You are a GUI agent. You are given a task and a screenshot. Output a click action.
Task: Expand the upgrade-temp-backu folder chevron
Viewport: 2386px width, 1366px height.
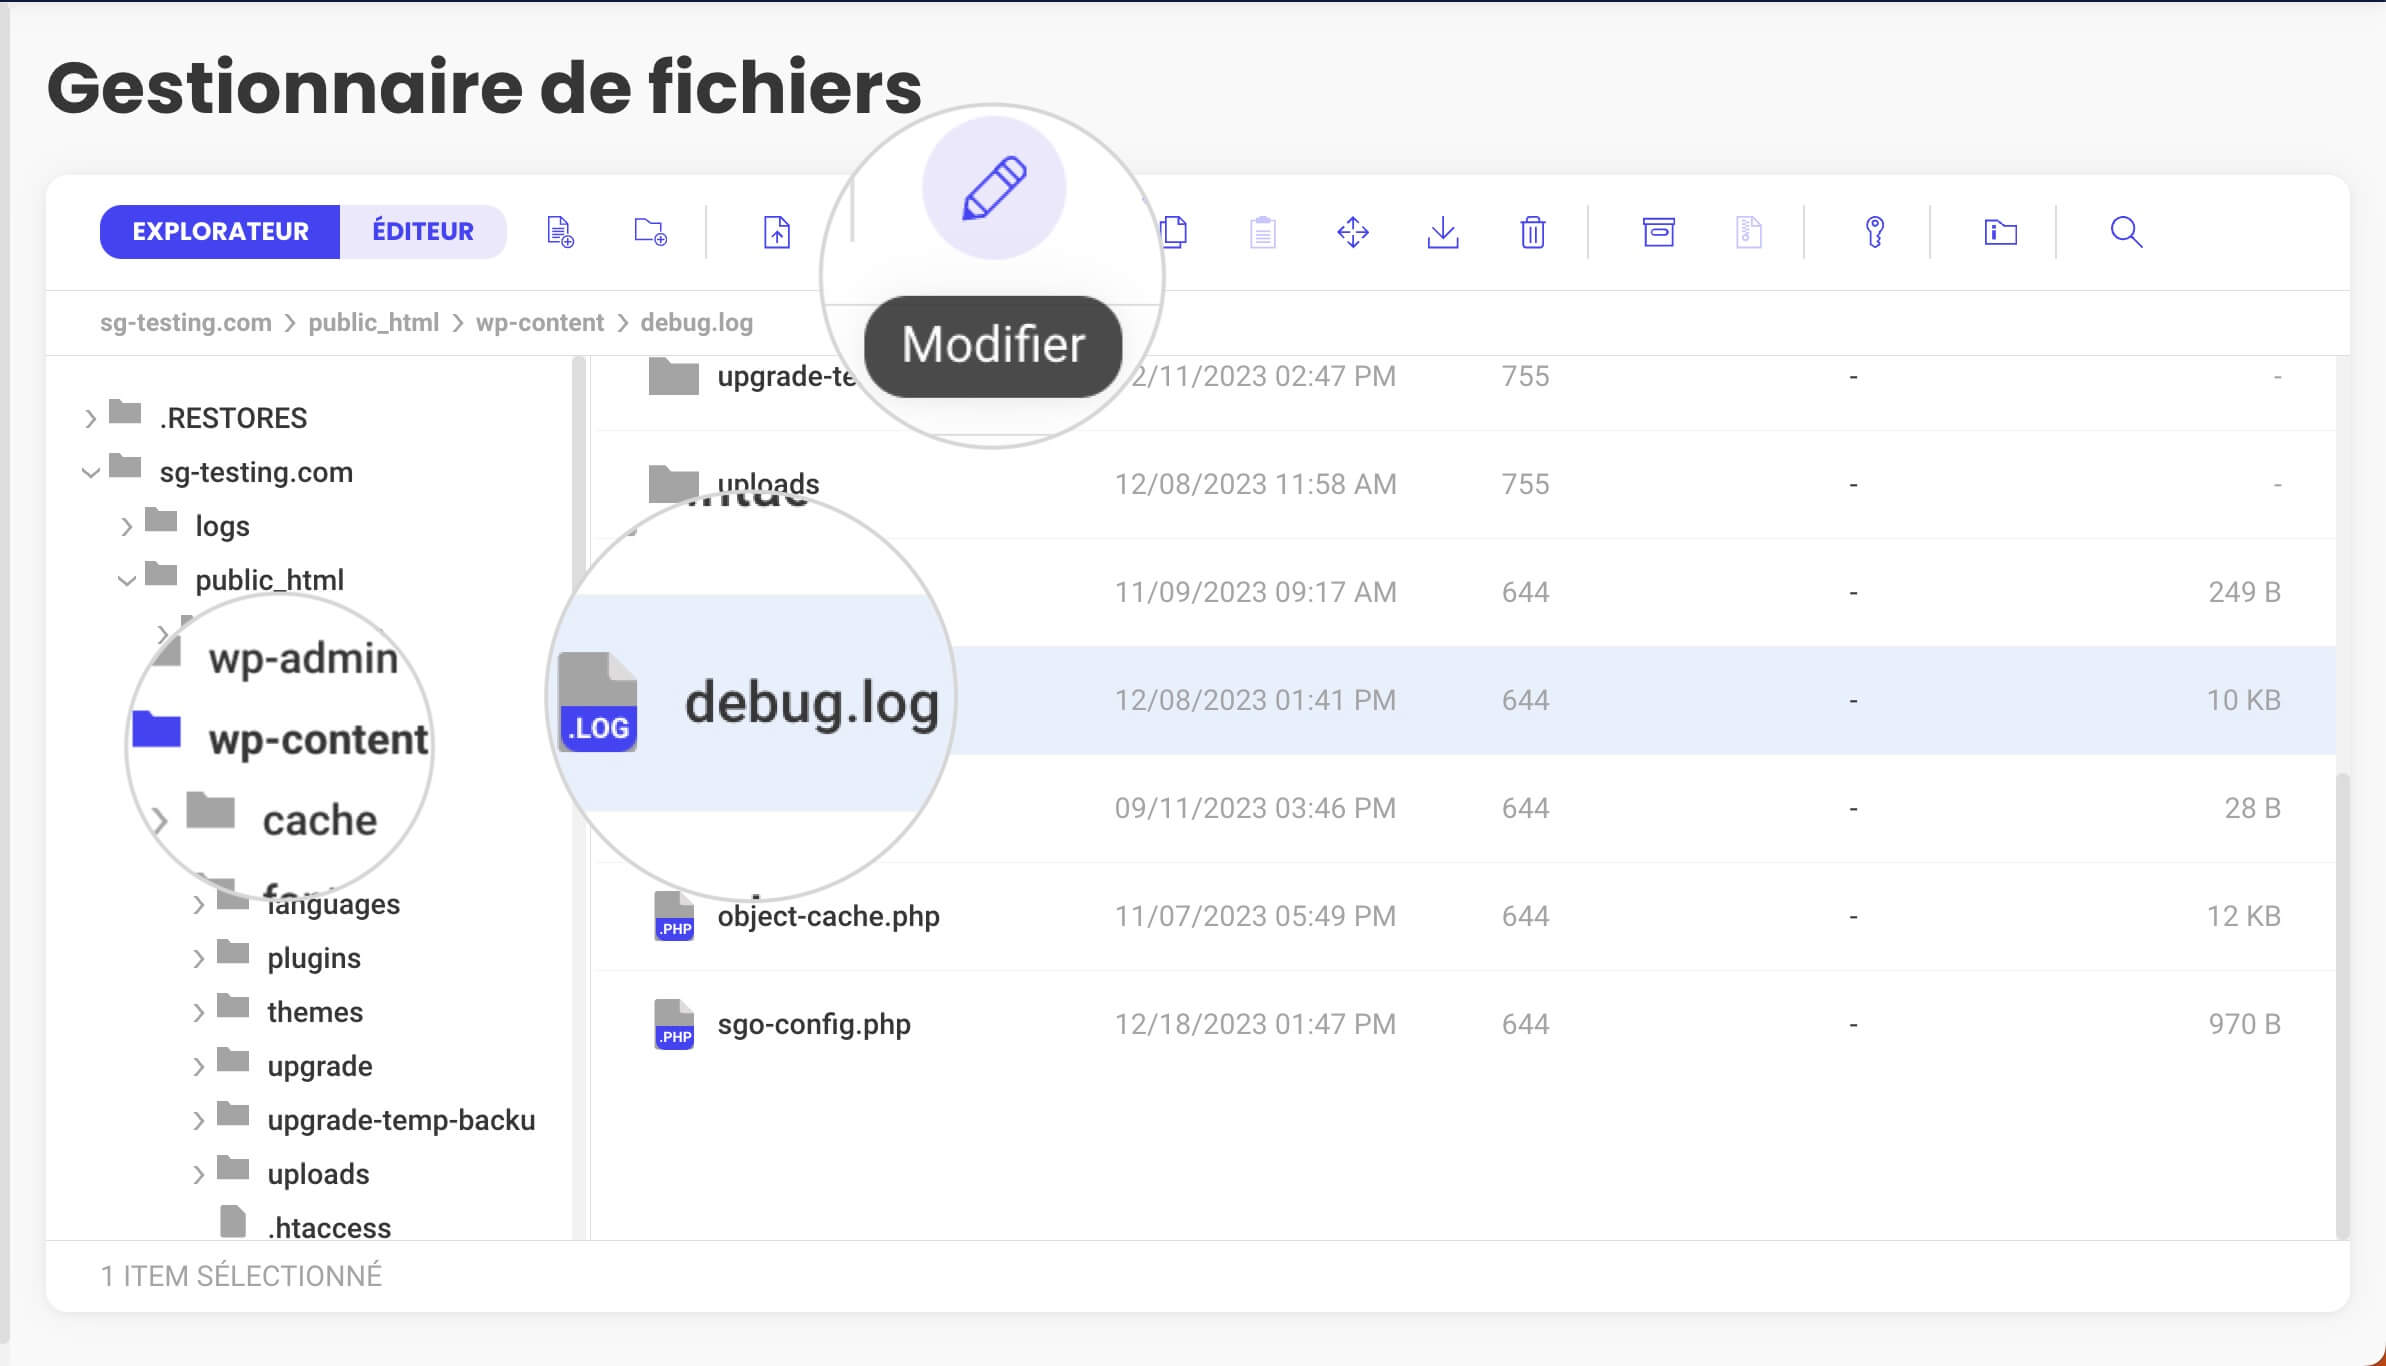tap(199, 1120)
